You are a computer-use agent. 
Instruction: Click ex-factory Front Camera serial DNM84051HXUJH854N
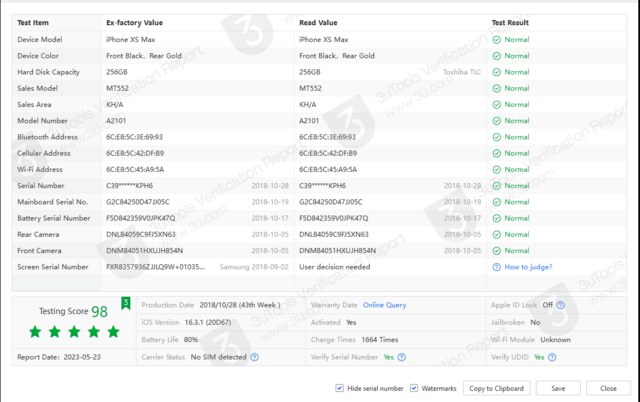(x=144, y=251)
